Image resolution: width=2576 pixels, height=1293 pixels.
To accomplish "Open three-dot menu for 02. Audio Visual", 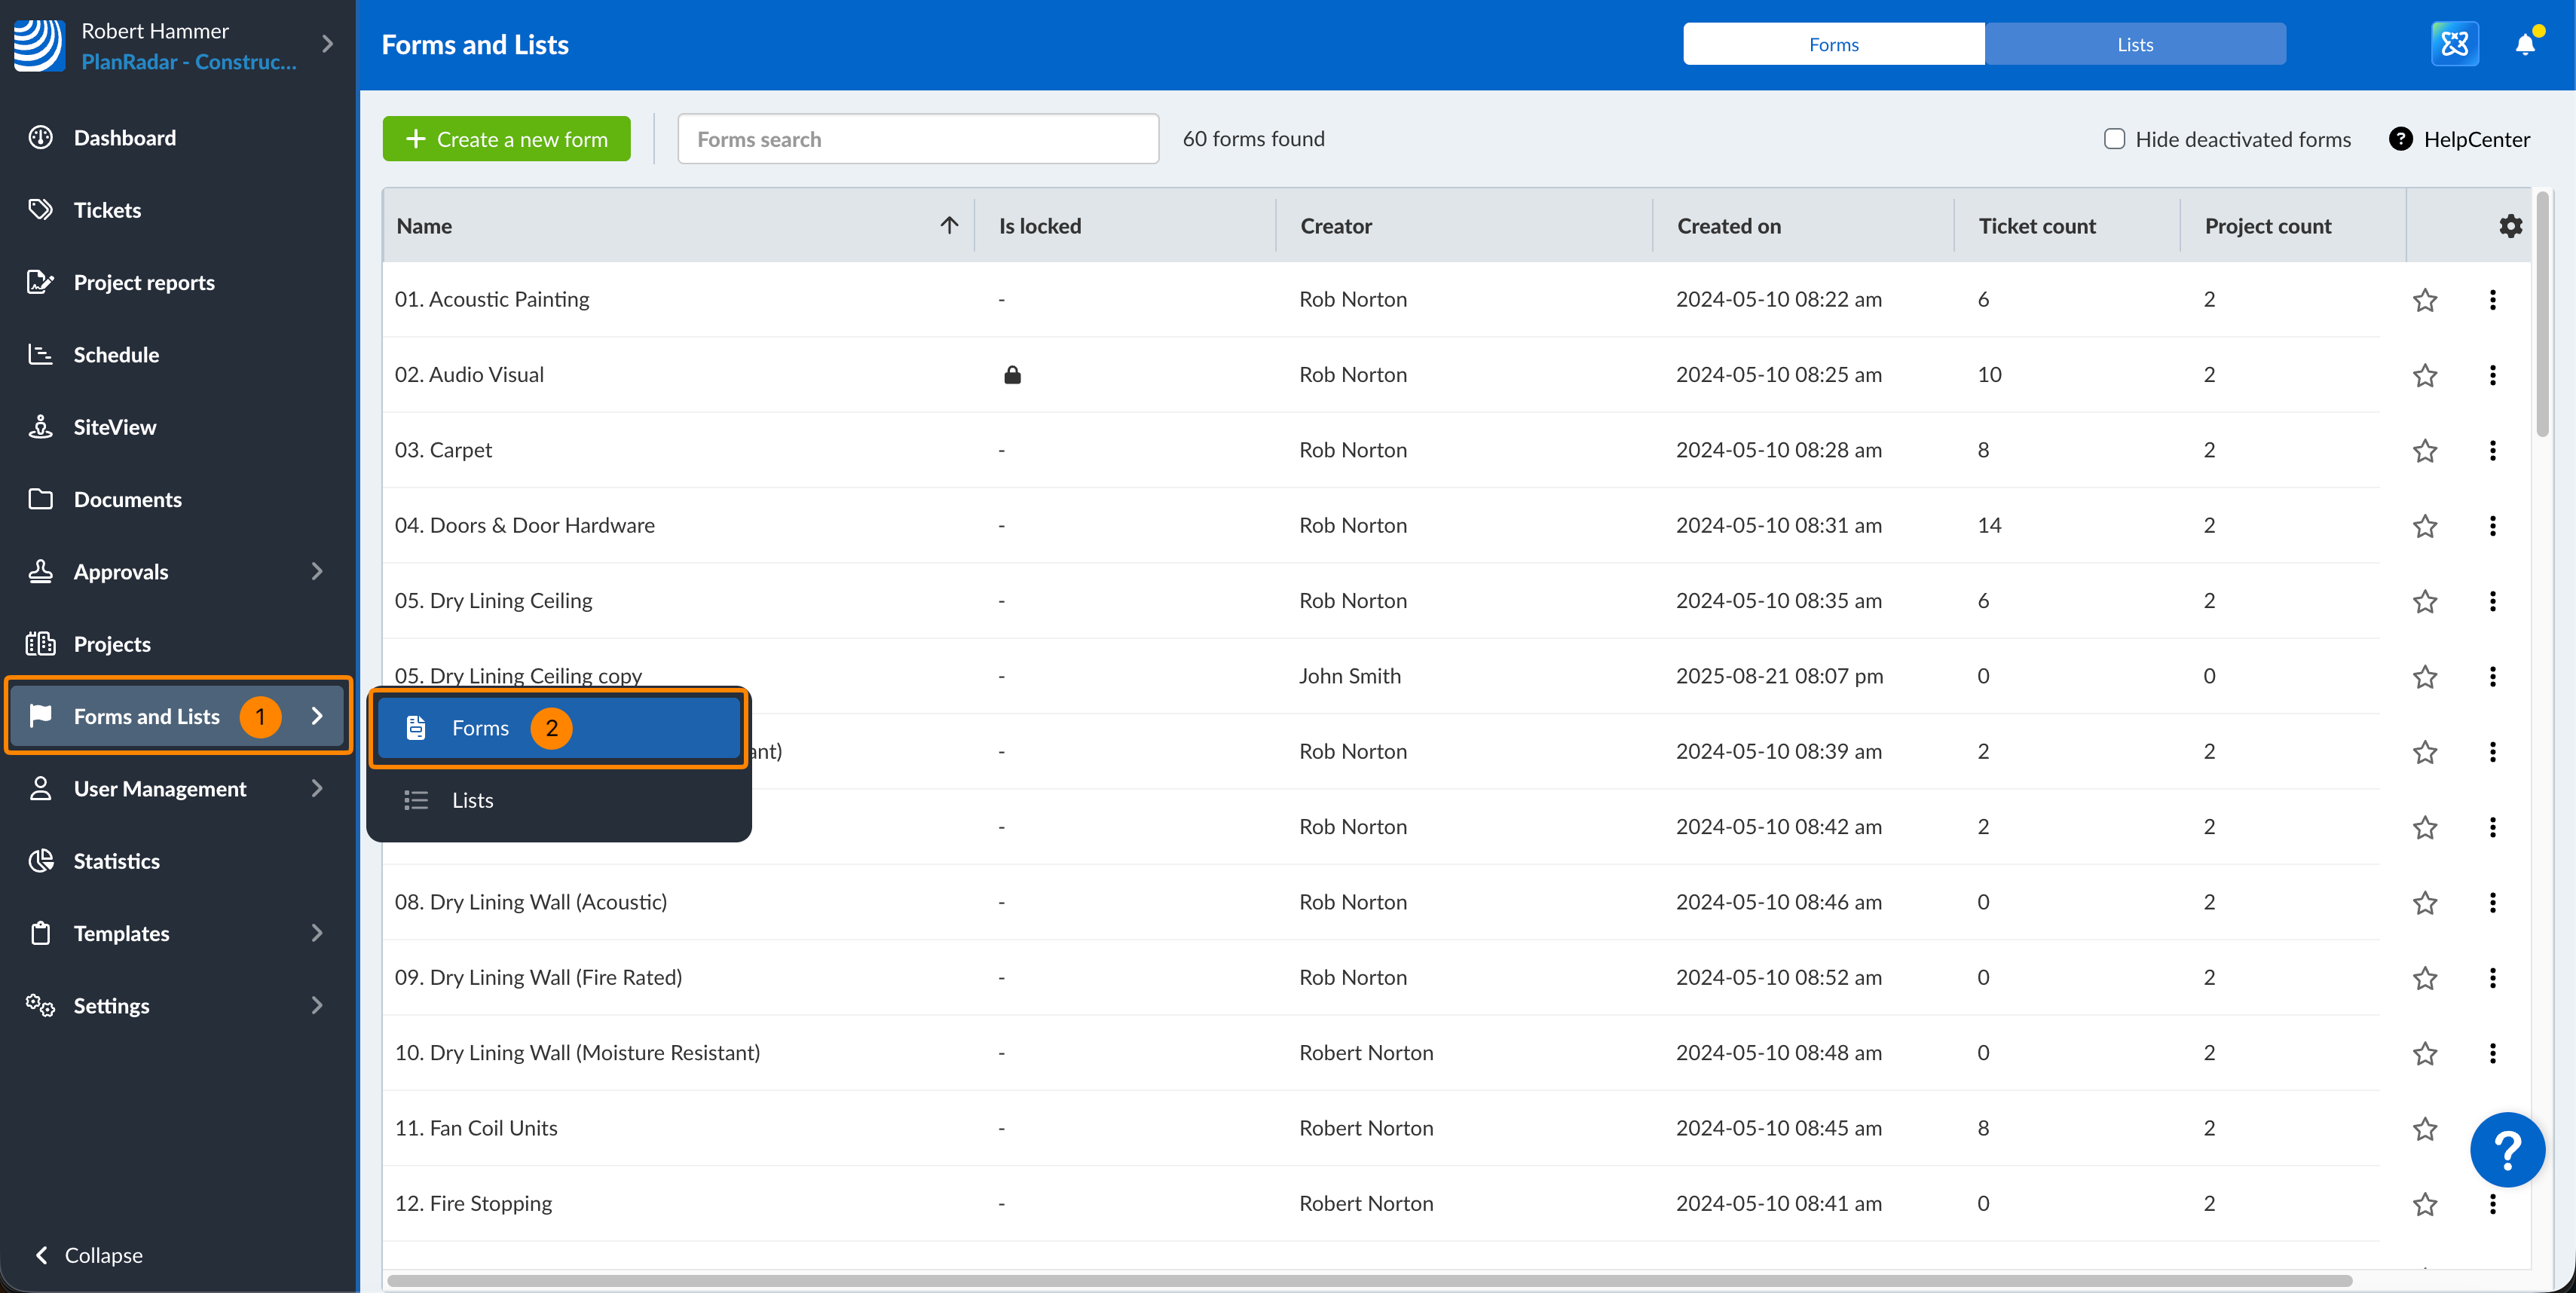I will click(x=2492, y=375).
